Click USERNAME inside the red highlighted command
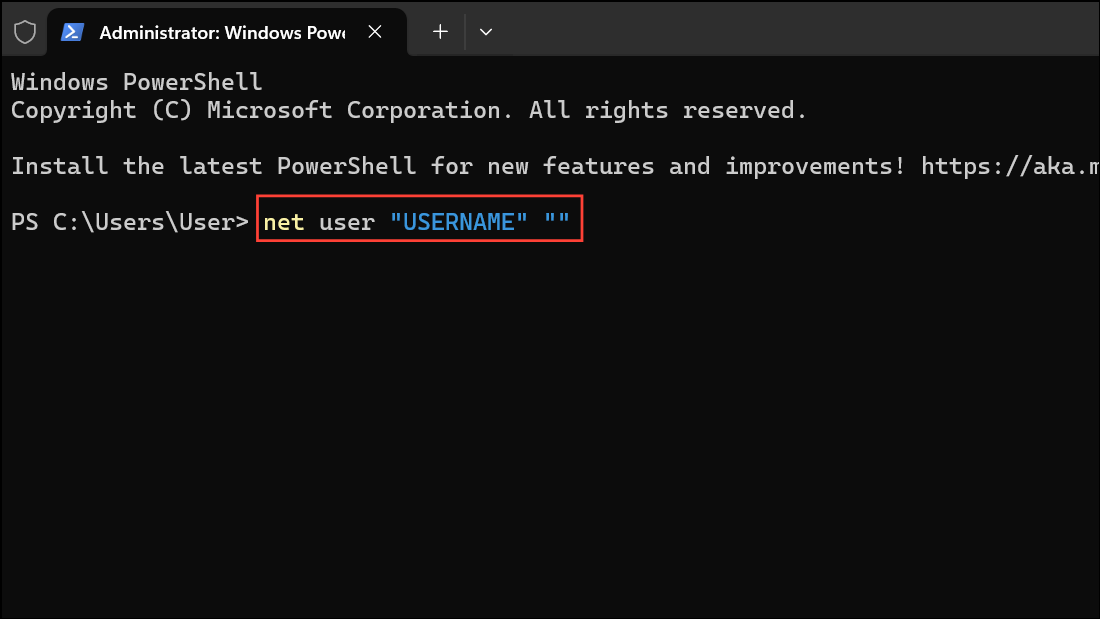This screenshot has height=619, width=1100. pyautogui.click(x=459, y=221)
